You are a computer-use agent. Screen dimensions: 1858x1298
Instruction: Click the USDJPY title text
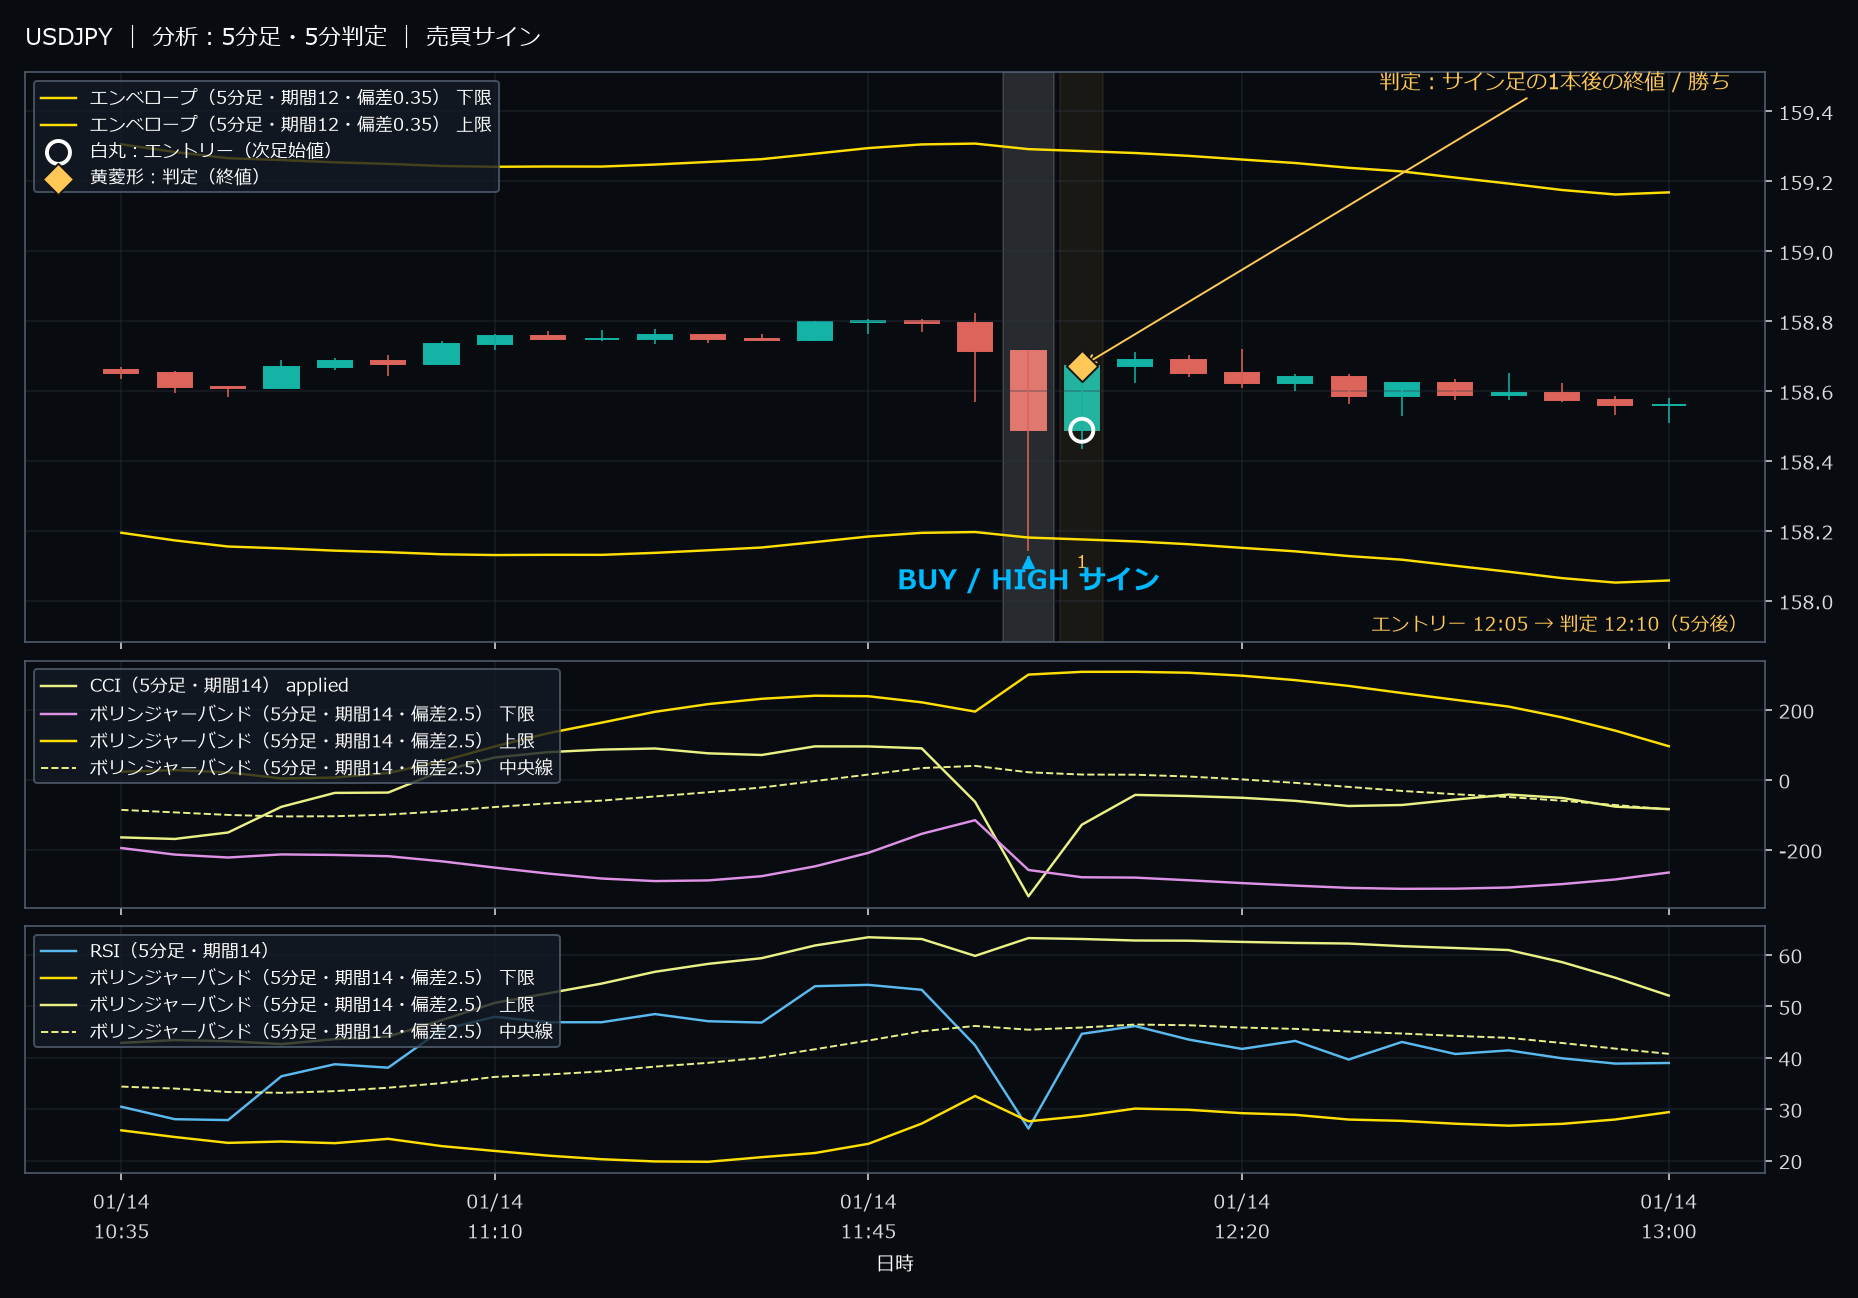[69, 37]
